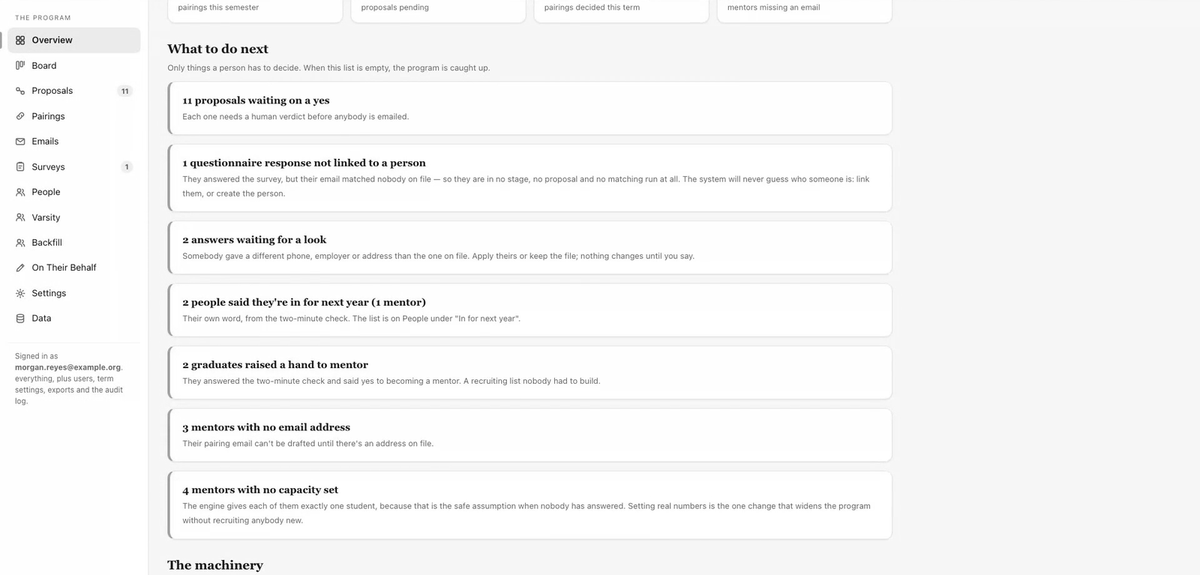Navigate to Pairings

point(74,116)
